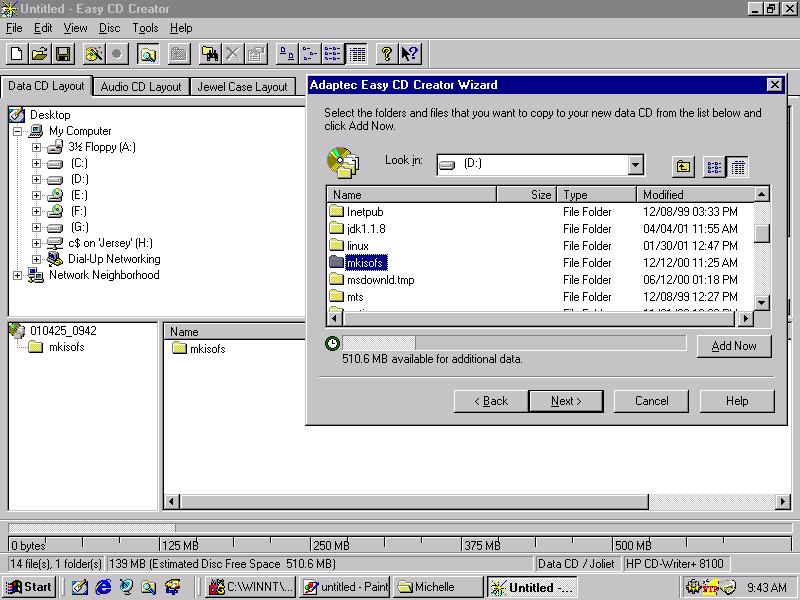
Task: Collapse the My Computer tree node
Action: tap(17, 131)
